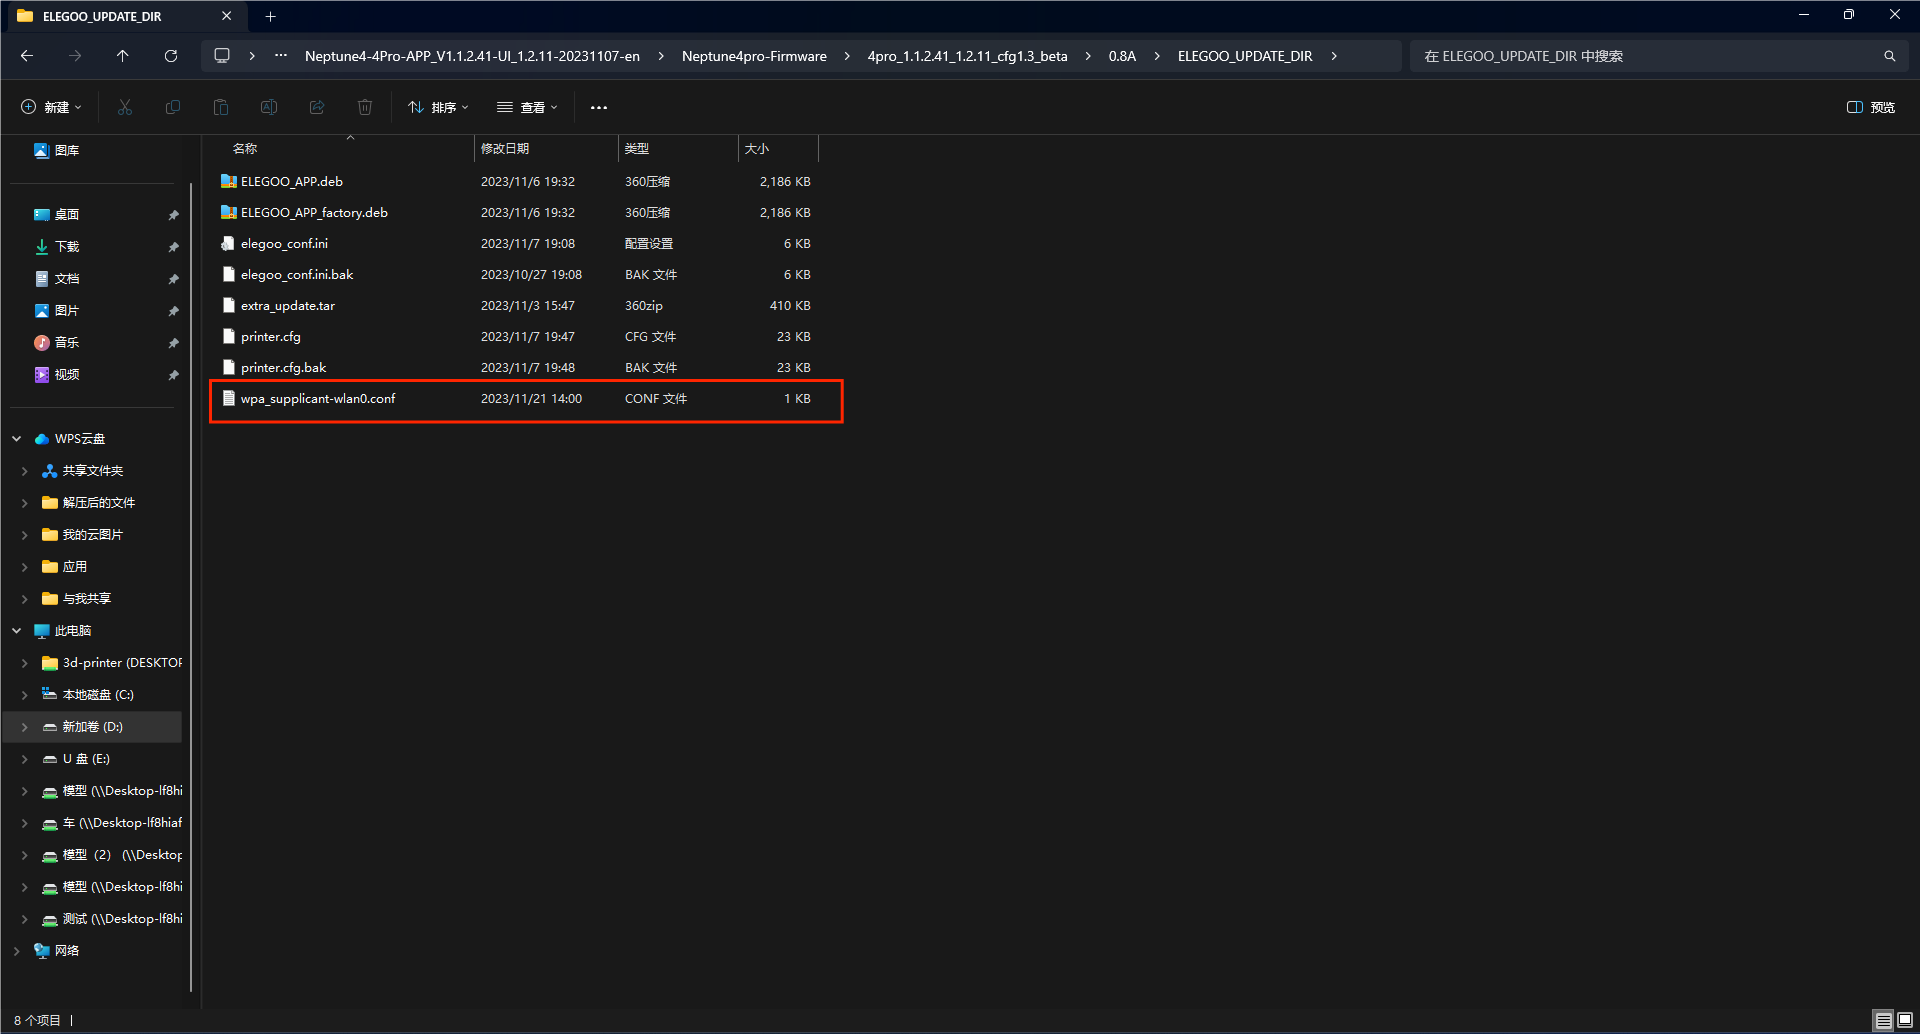1920x1034 pixels.
Task: Click the Paste clipboard icon
Action: [221, 107]
